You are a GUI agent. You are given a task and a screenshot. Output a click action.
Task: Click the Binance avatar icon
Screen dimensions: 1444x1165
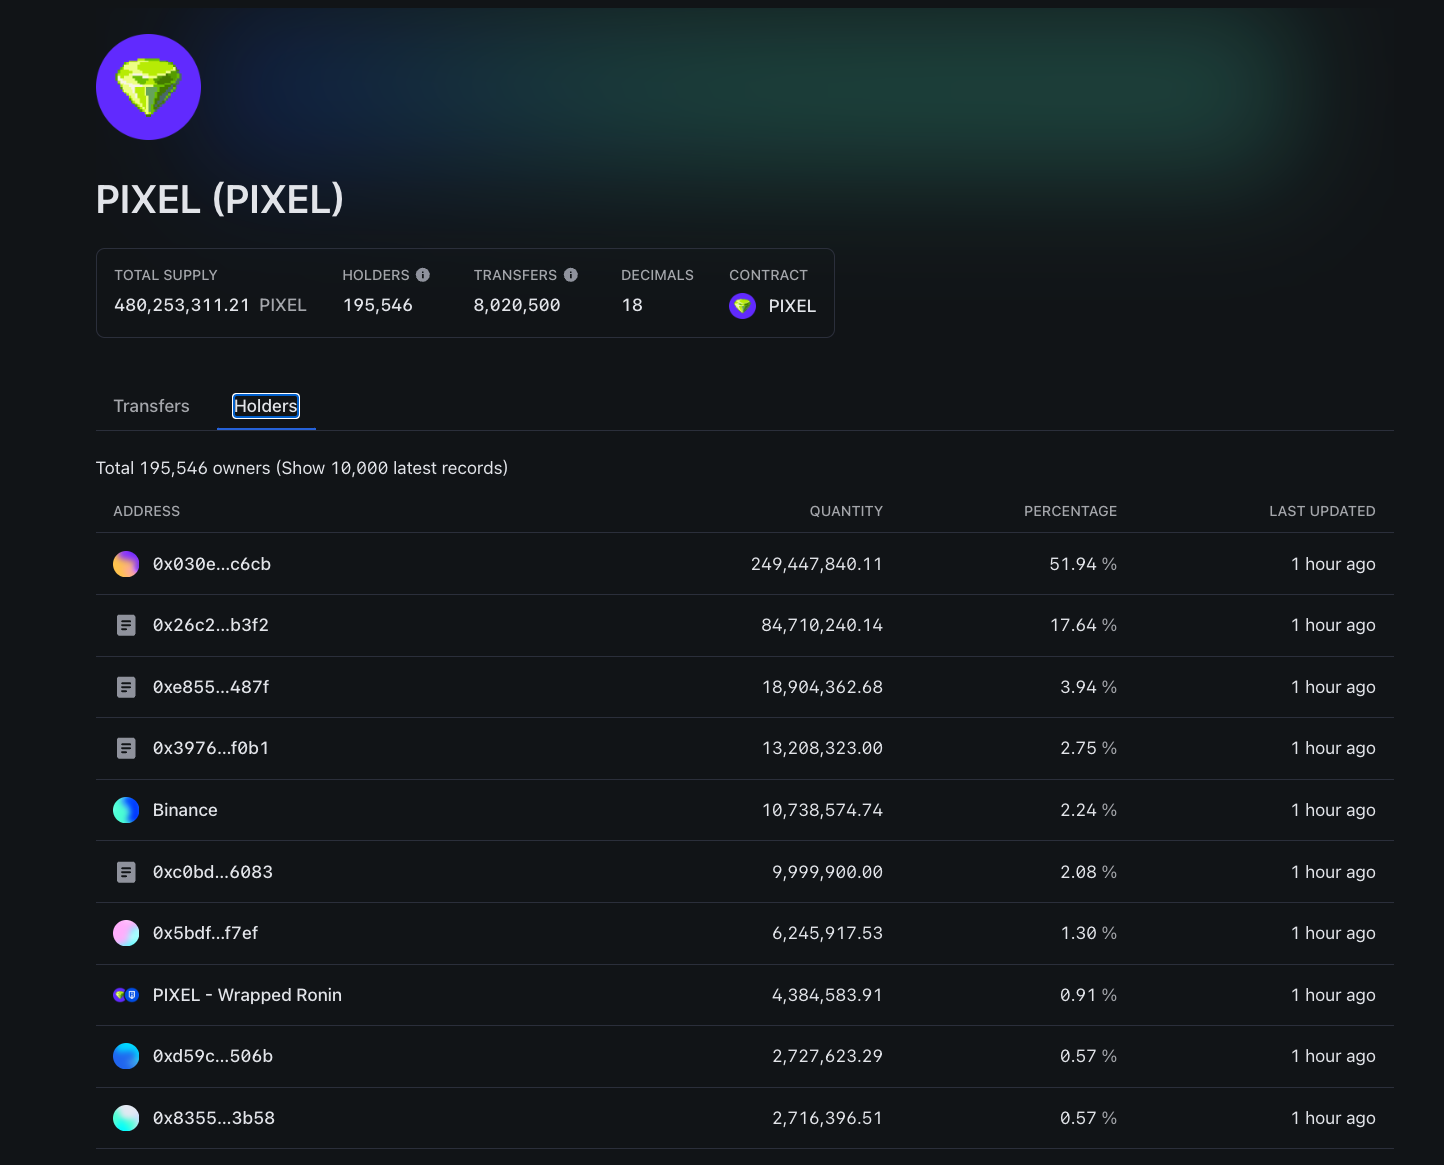126,810
